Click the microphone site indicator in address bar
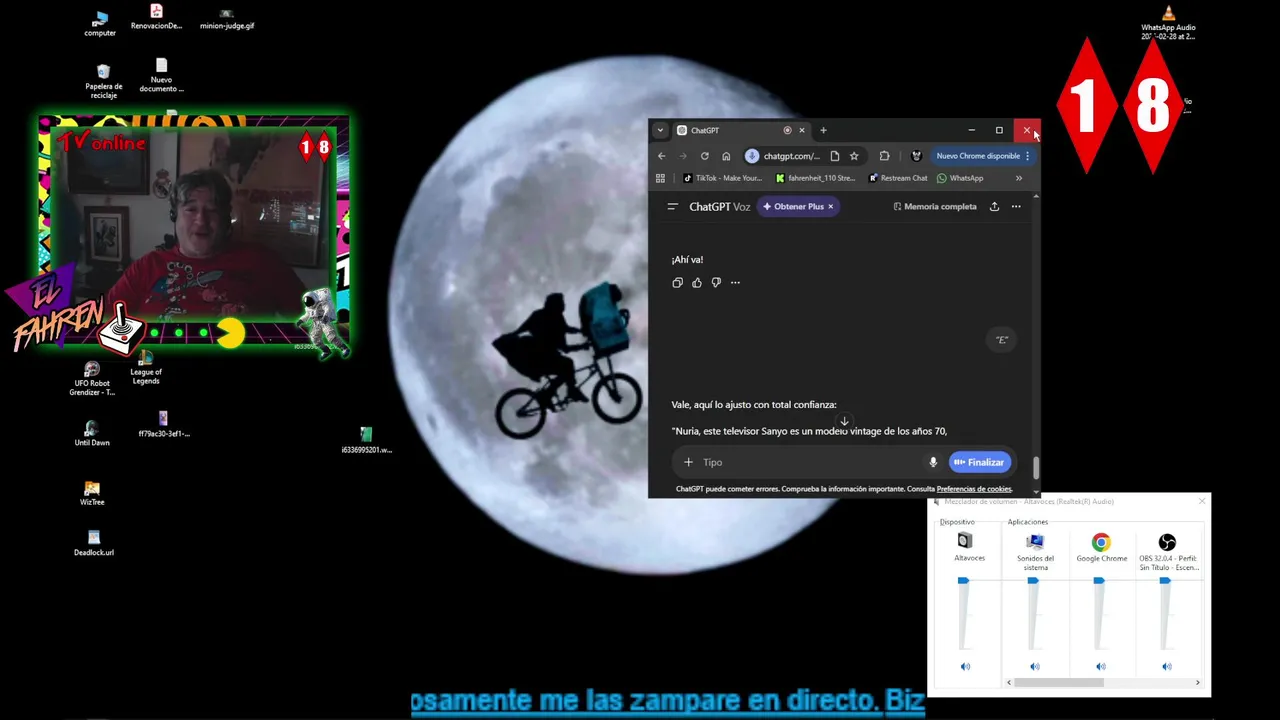 753,156
